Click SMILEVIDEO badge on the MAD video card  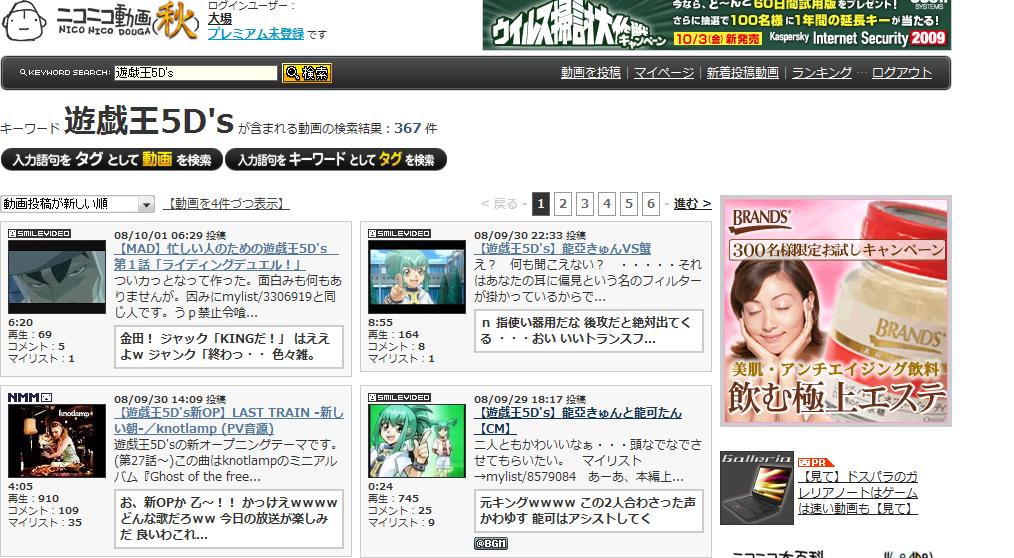point(39,233)
